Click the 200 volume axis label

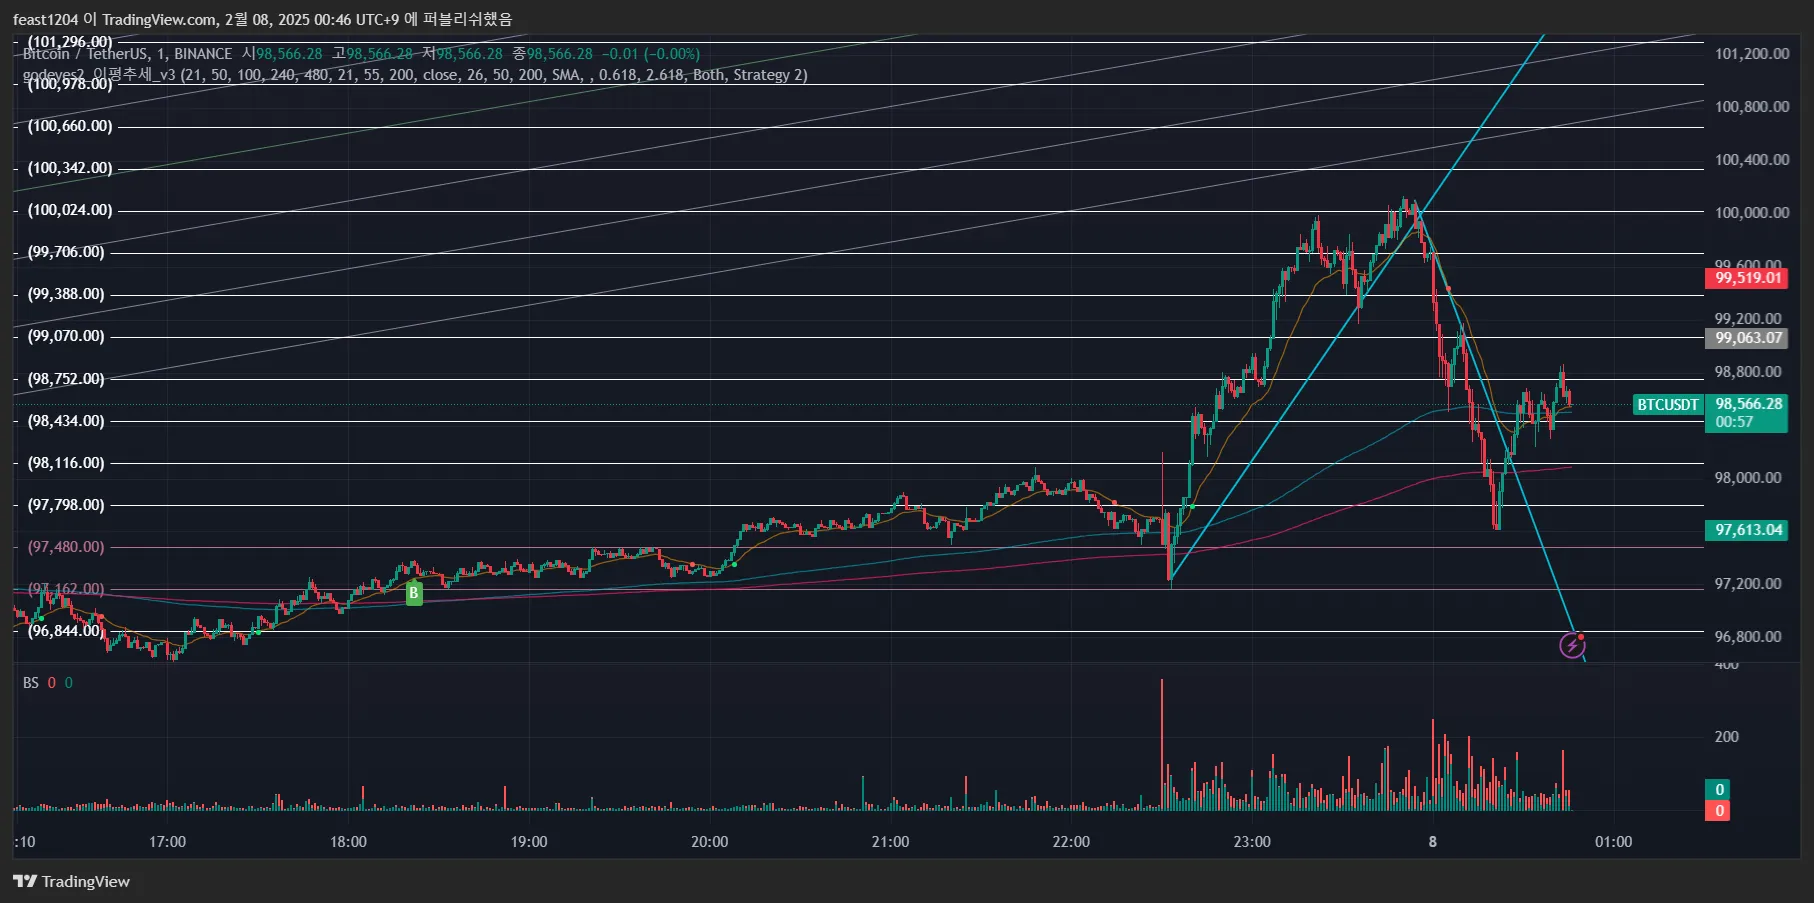(1726, 737)
